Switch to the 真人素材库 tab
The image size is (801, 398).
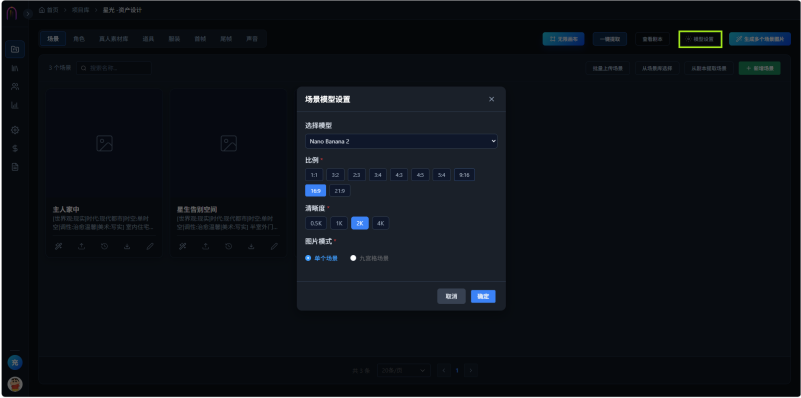tap(113, 39)
